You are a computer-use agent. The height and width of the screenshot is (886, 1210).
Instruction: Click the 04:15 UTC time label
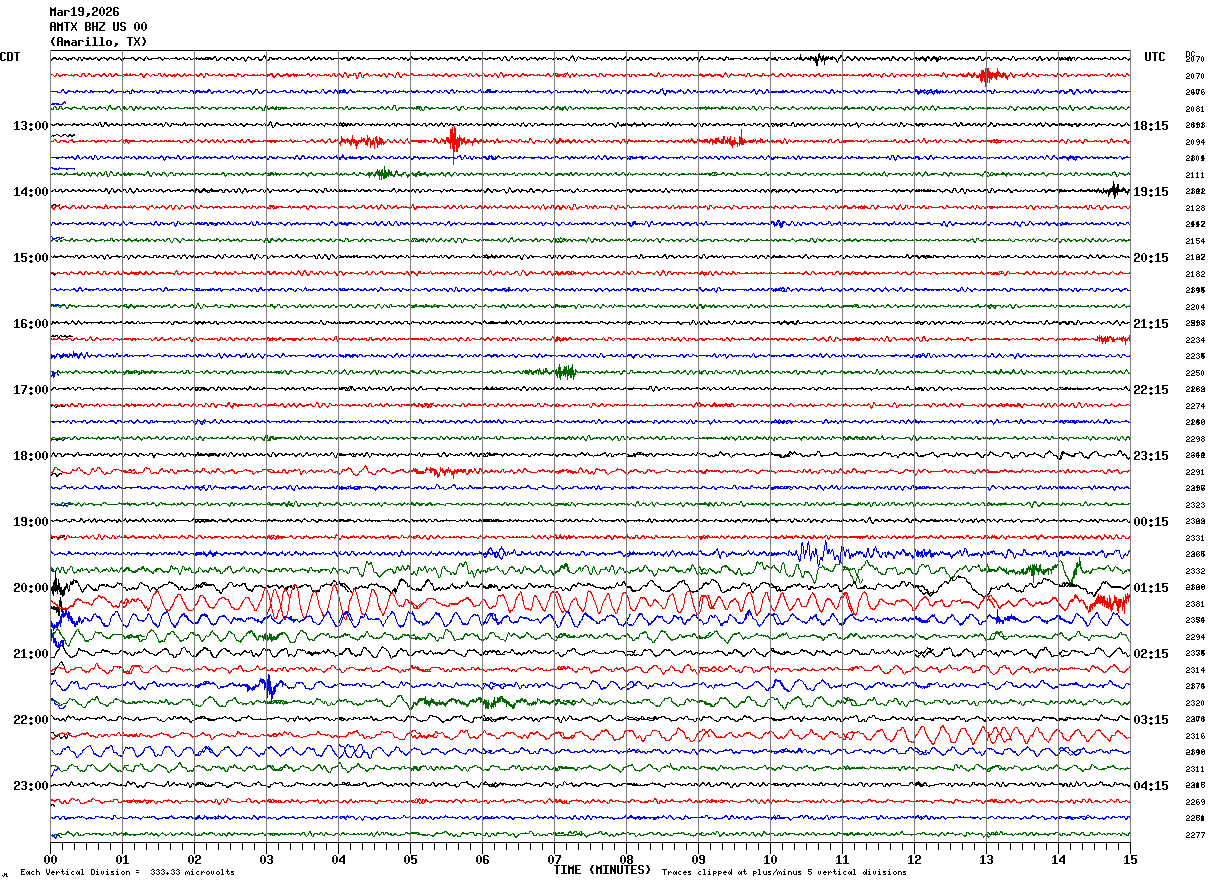click(1151, 786)
